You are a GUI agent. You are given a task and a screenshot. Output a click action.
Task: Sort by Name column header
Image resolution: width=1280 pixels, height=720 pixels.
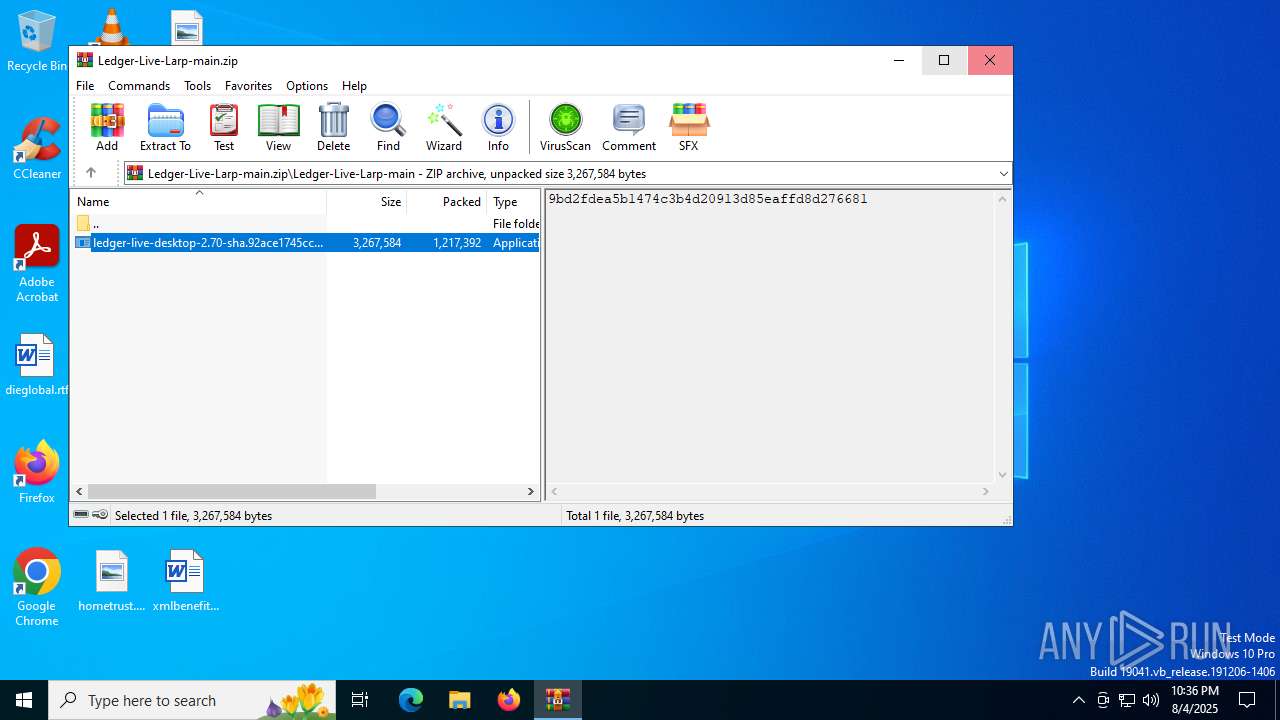[x=198, y=202]
